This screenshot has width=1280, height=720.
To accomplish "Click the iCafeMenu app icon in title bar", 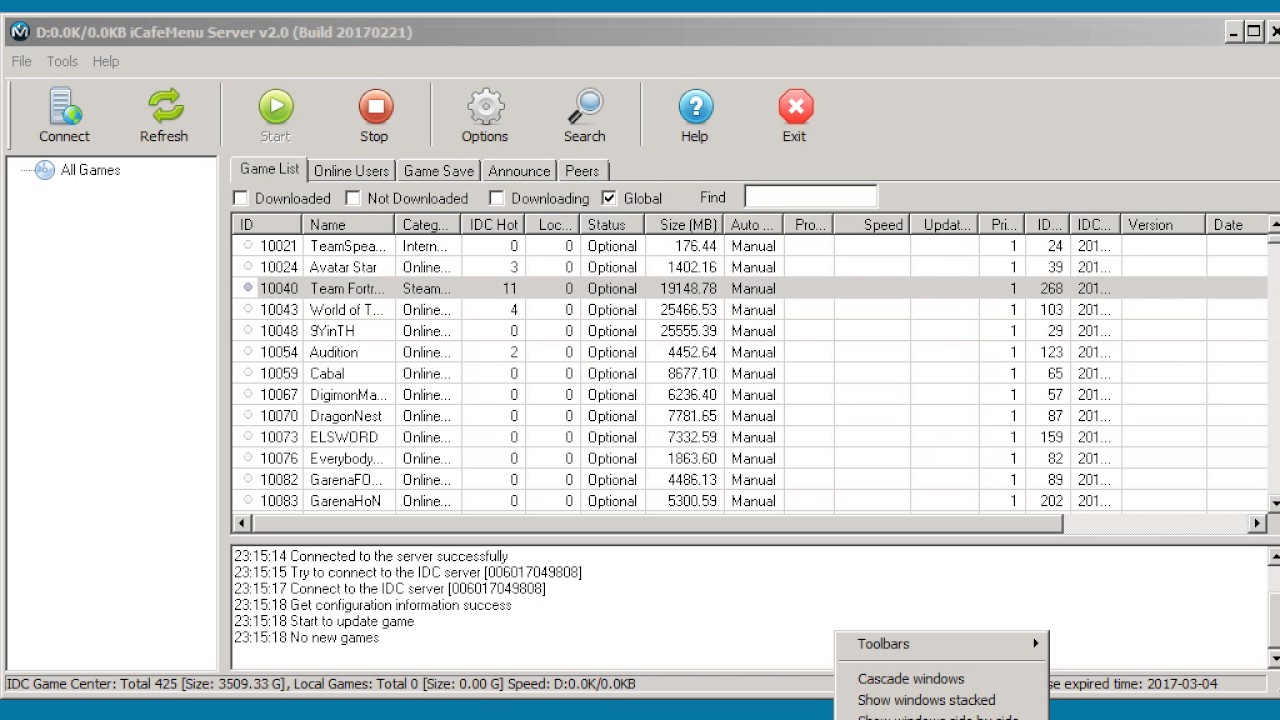I will (x=19, y=32).
